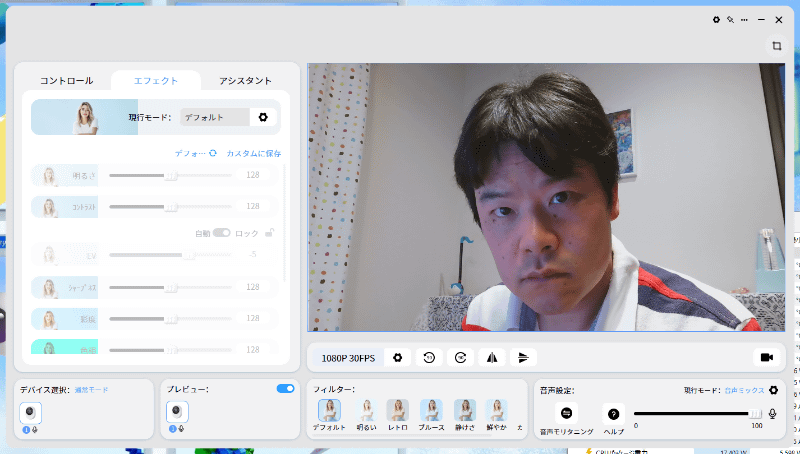Select the camera device under デバイス選択
The width and height of the screenshot is (800, 454).
click(31, 413)
